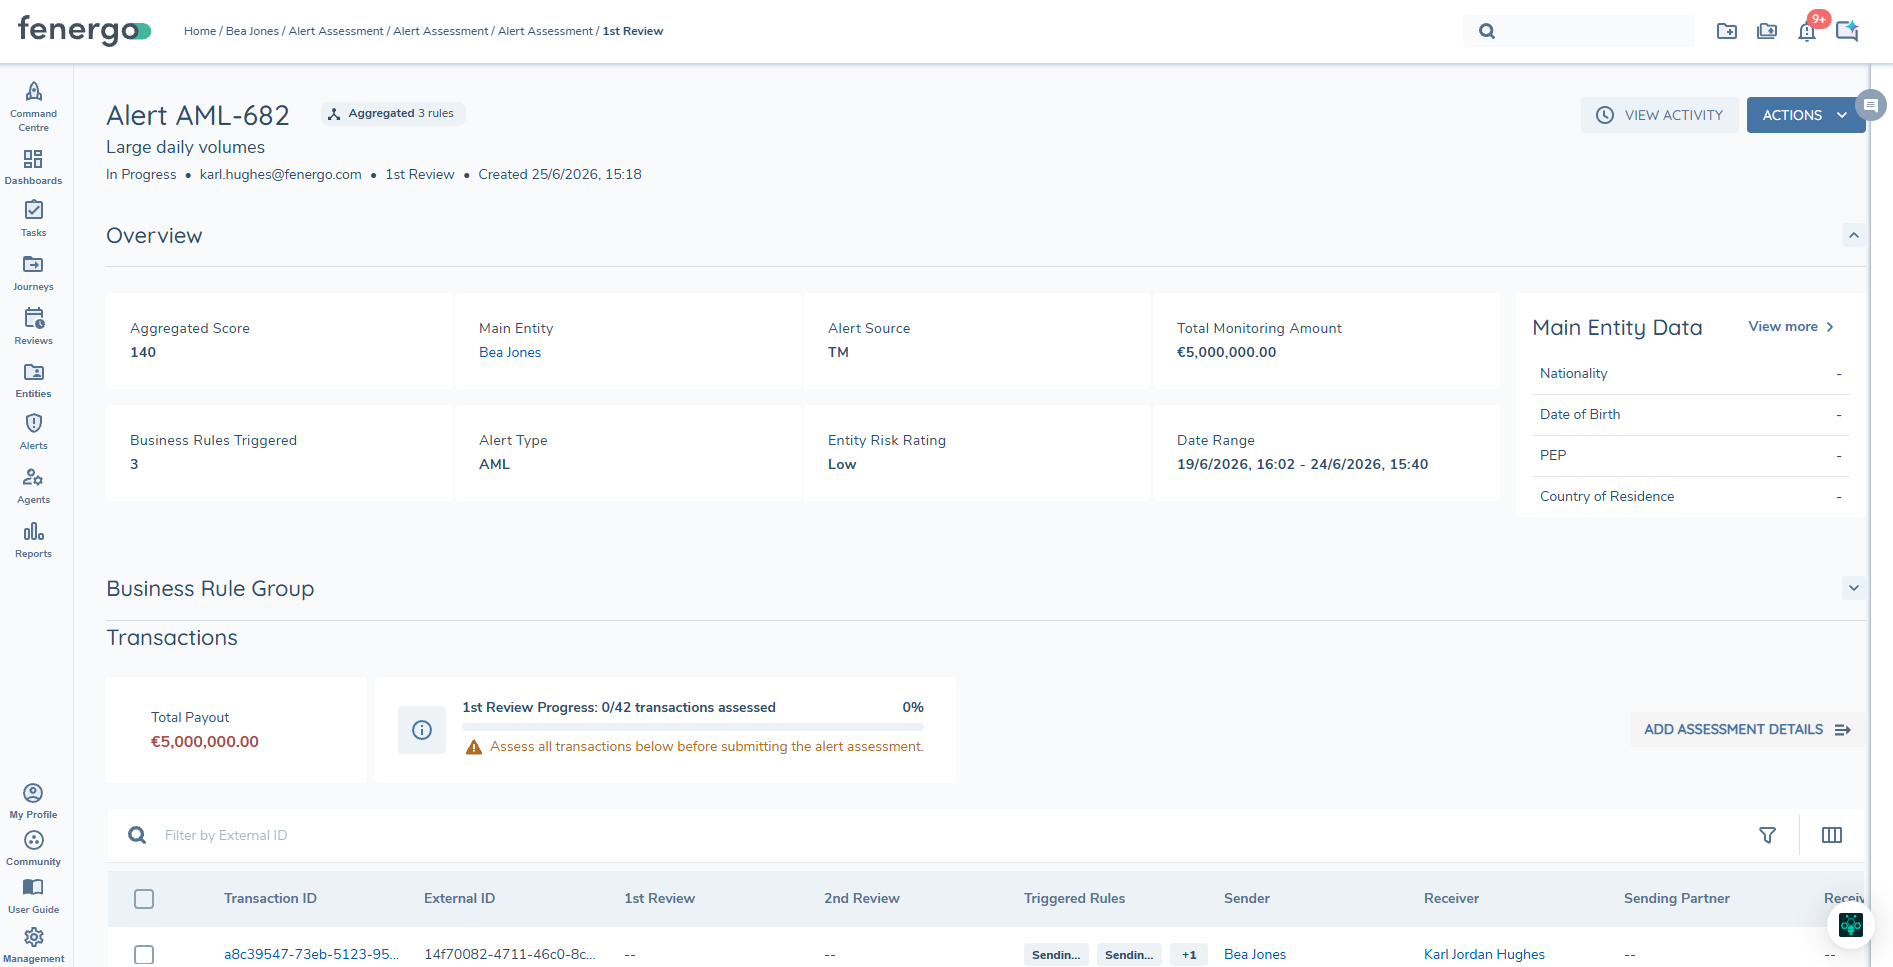Click ADD ASSESSMENT DETAILS button
Screen dimensions: 1893x967
(1747, 730)
